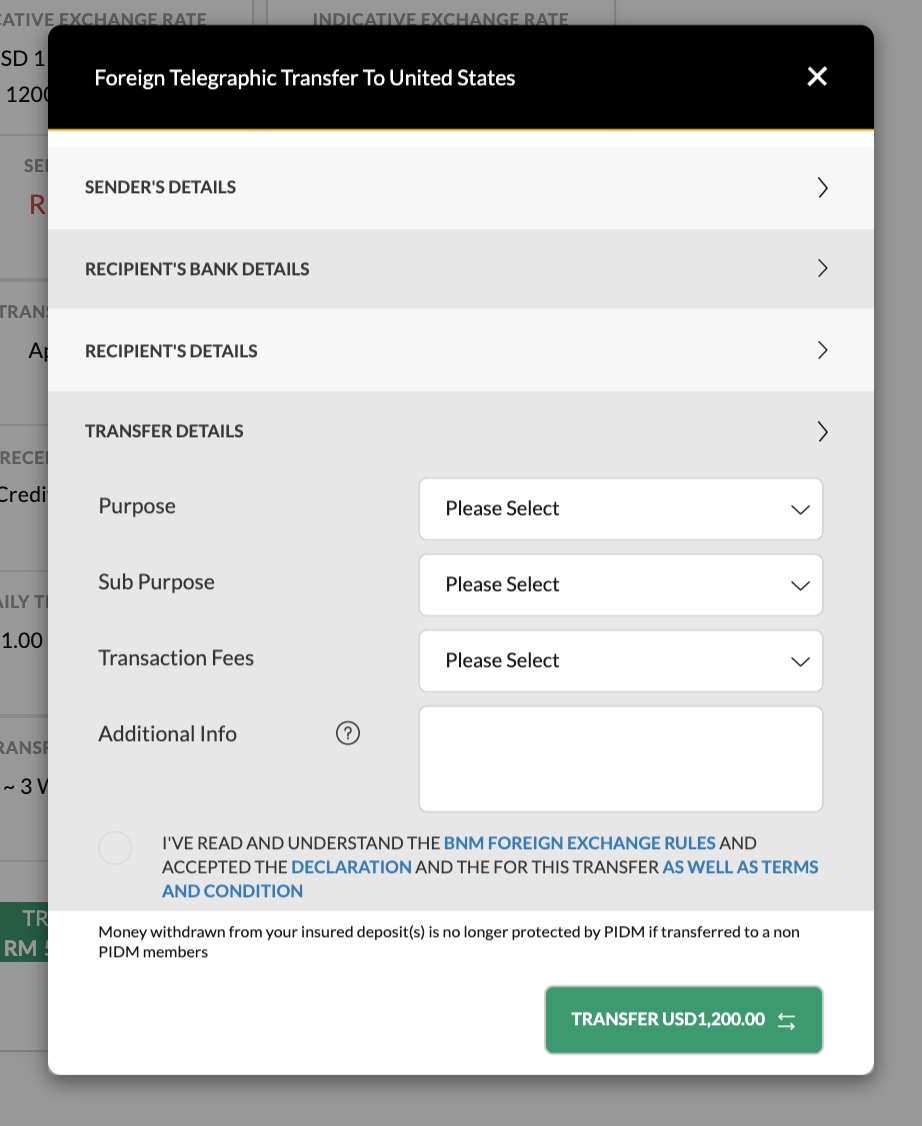Expand the Sender's Details chevron arrow
This screenshot has height=1126, width=922.
click(x=823, y=187)
